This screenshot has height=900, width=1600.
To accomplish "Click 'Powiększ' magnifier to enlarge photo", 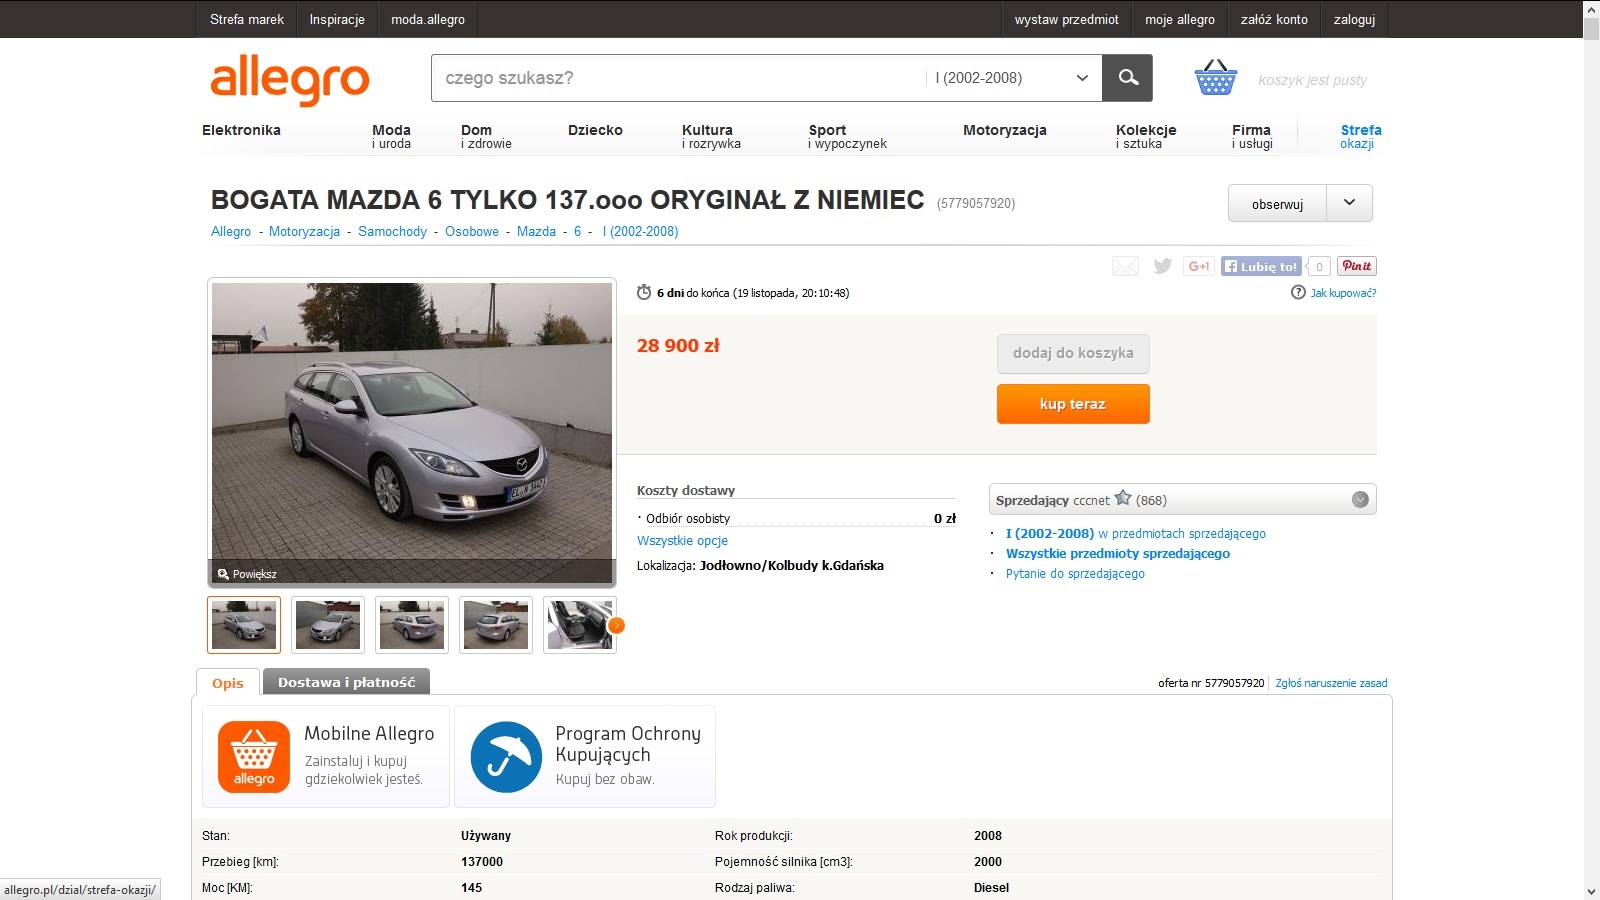I will pos(246,574).
